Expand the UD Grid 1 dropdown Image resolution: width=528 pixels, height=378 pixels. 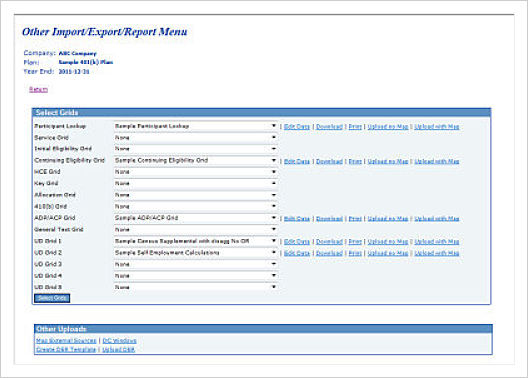point(196,241)
